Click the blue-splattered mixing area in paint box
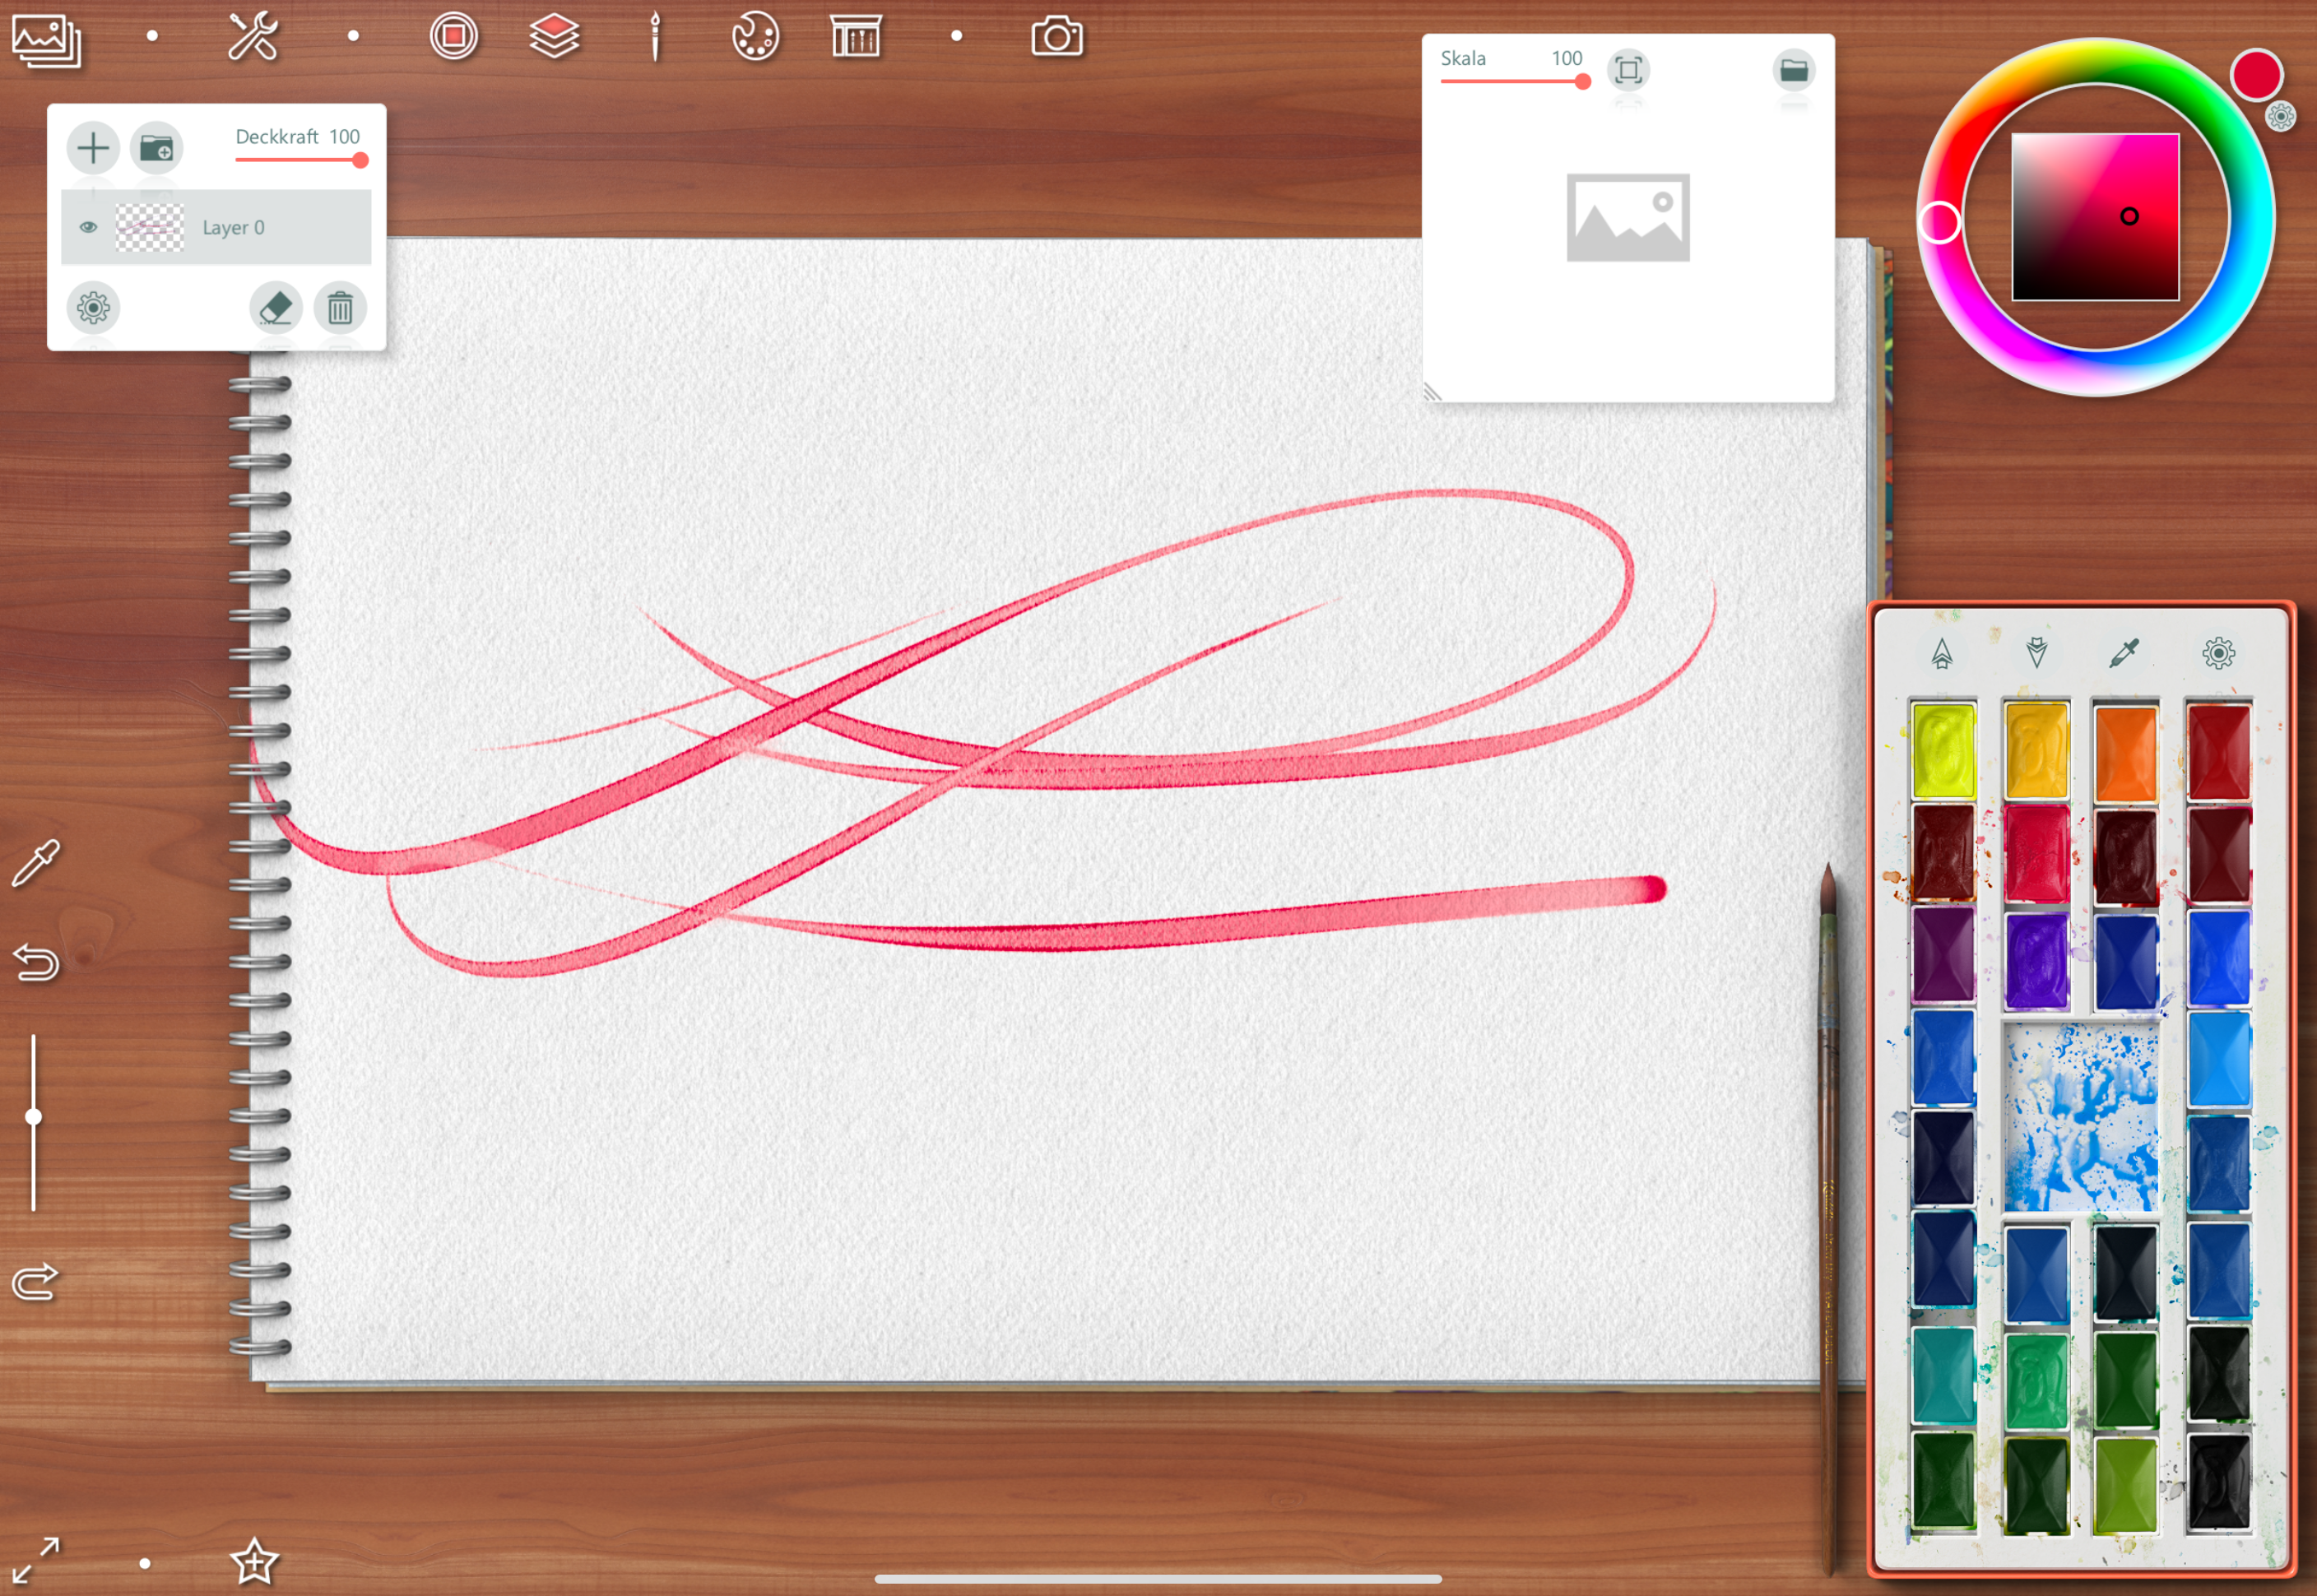The height and width of the screenshot is (1596, 2317). pyautogui.click(x=2081, y=1117)
